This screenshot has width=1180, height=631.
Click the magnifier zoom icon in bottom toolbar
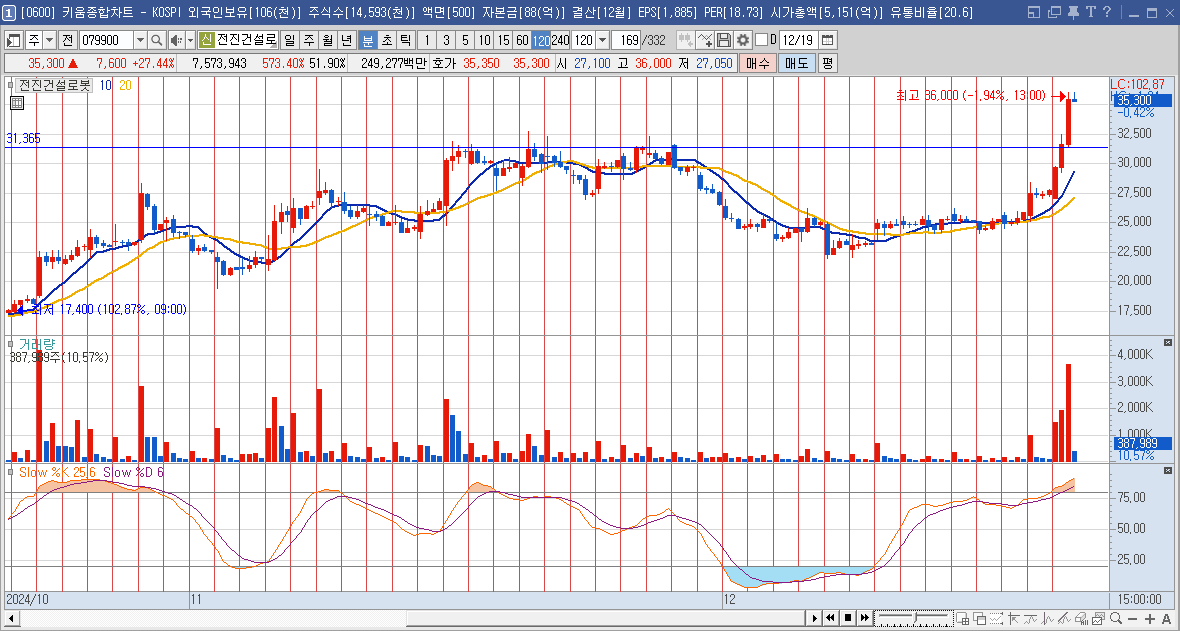1117,618
